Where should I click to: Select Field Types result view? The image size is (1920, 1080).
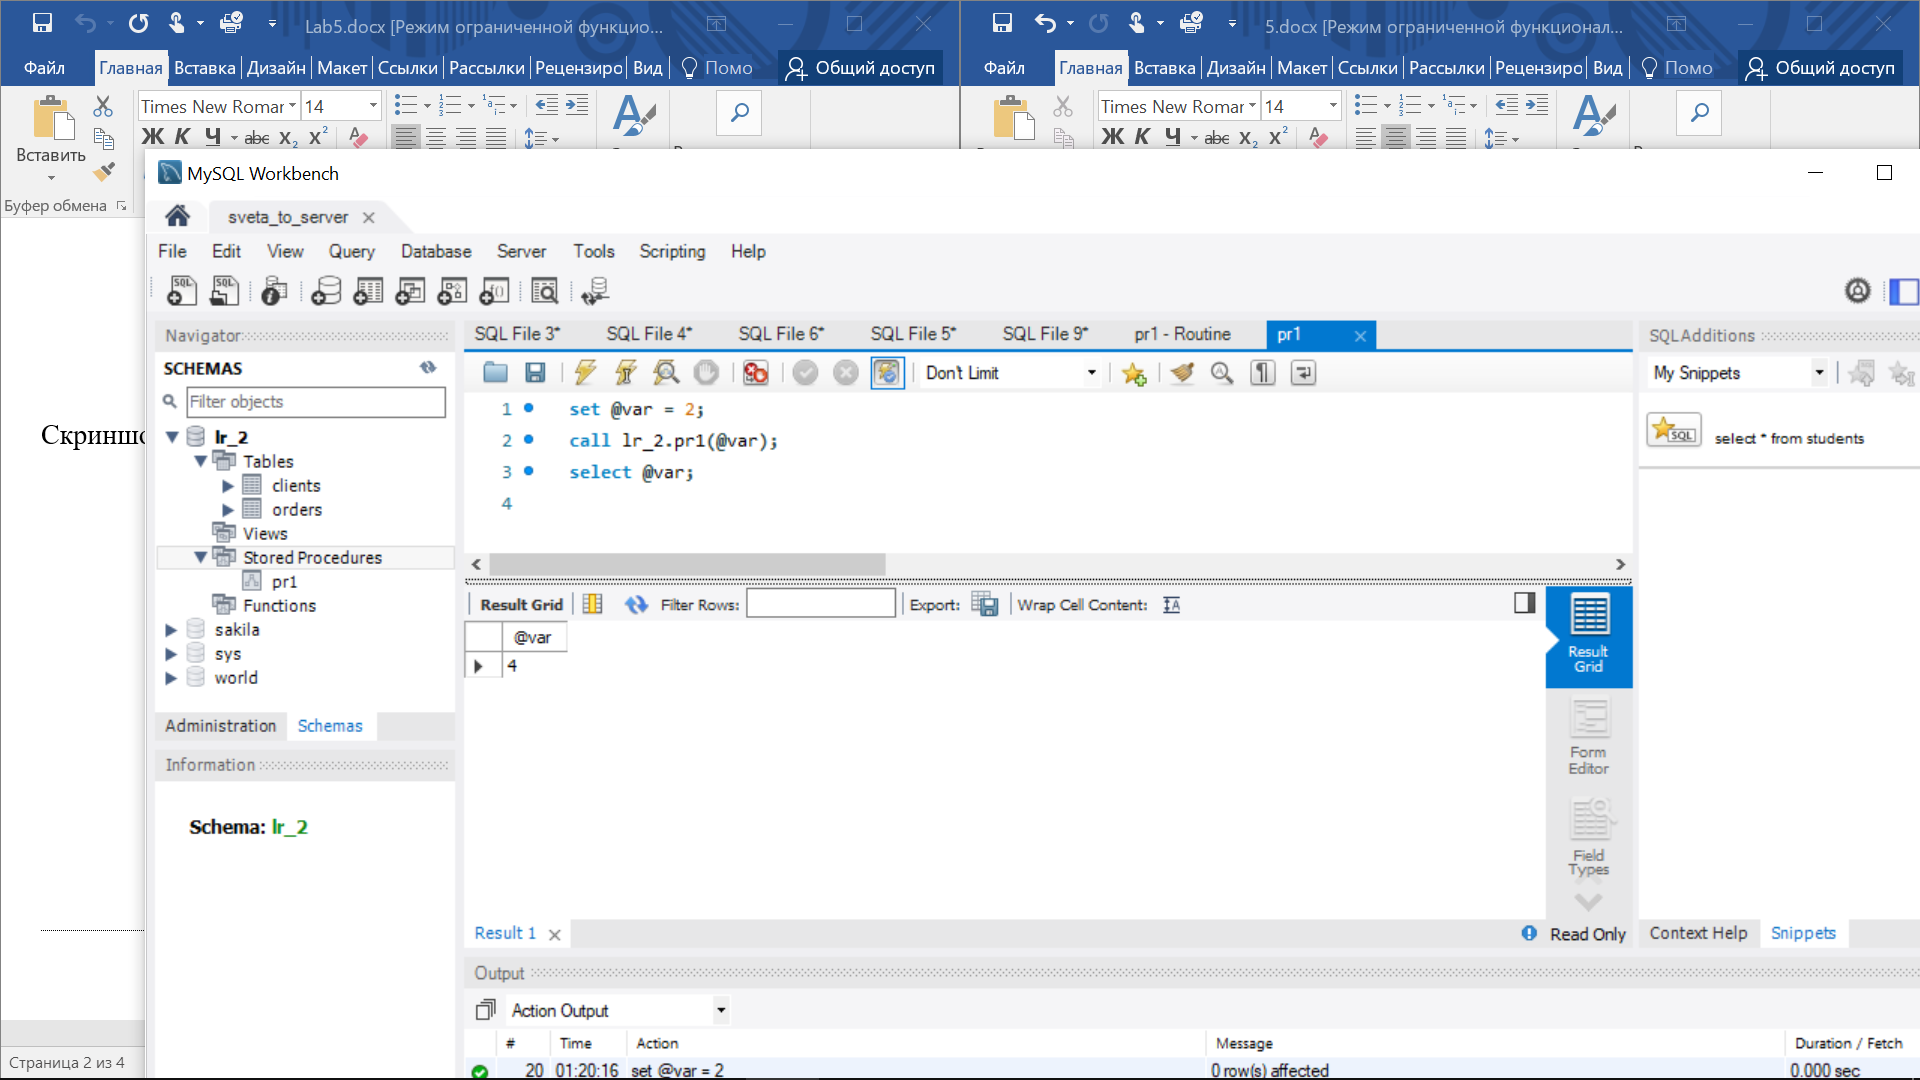click(x=1588, y=838)
